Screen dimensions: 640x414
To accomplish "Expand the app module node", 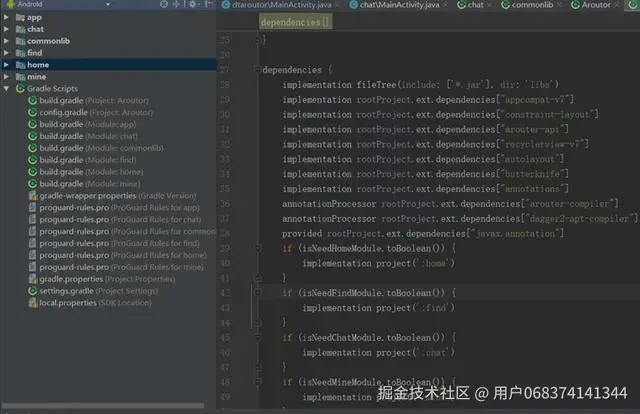I will click(x=6, y=18).
